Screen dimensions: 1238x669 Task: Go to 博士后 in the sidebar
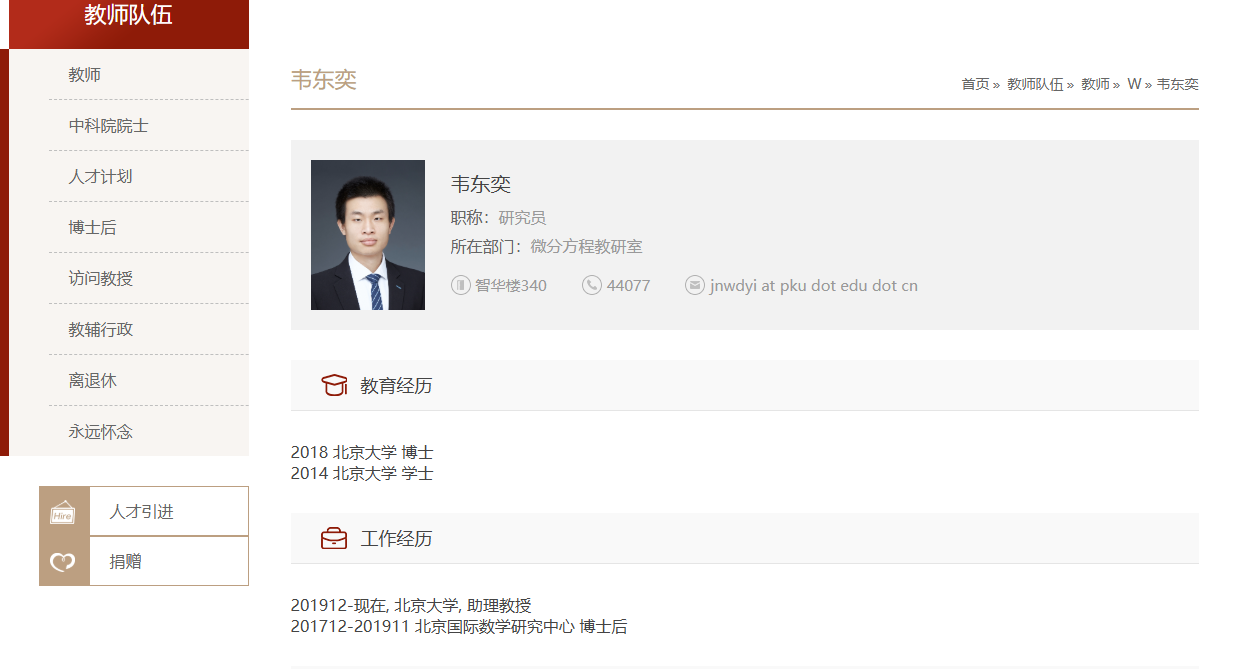[x=92, y=228]
